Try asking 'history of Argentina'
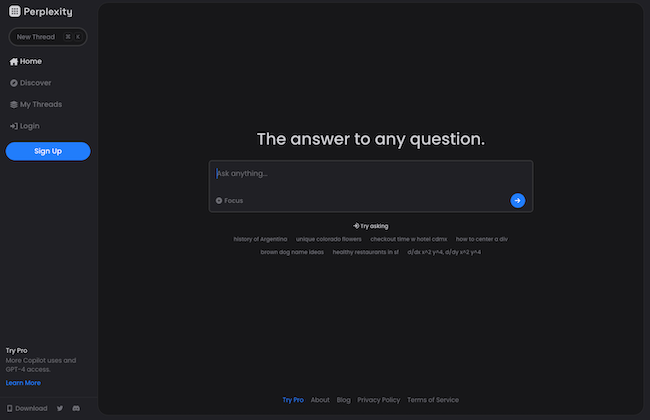The image size is (650, 420). 260,239
